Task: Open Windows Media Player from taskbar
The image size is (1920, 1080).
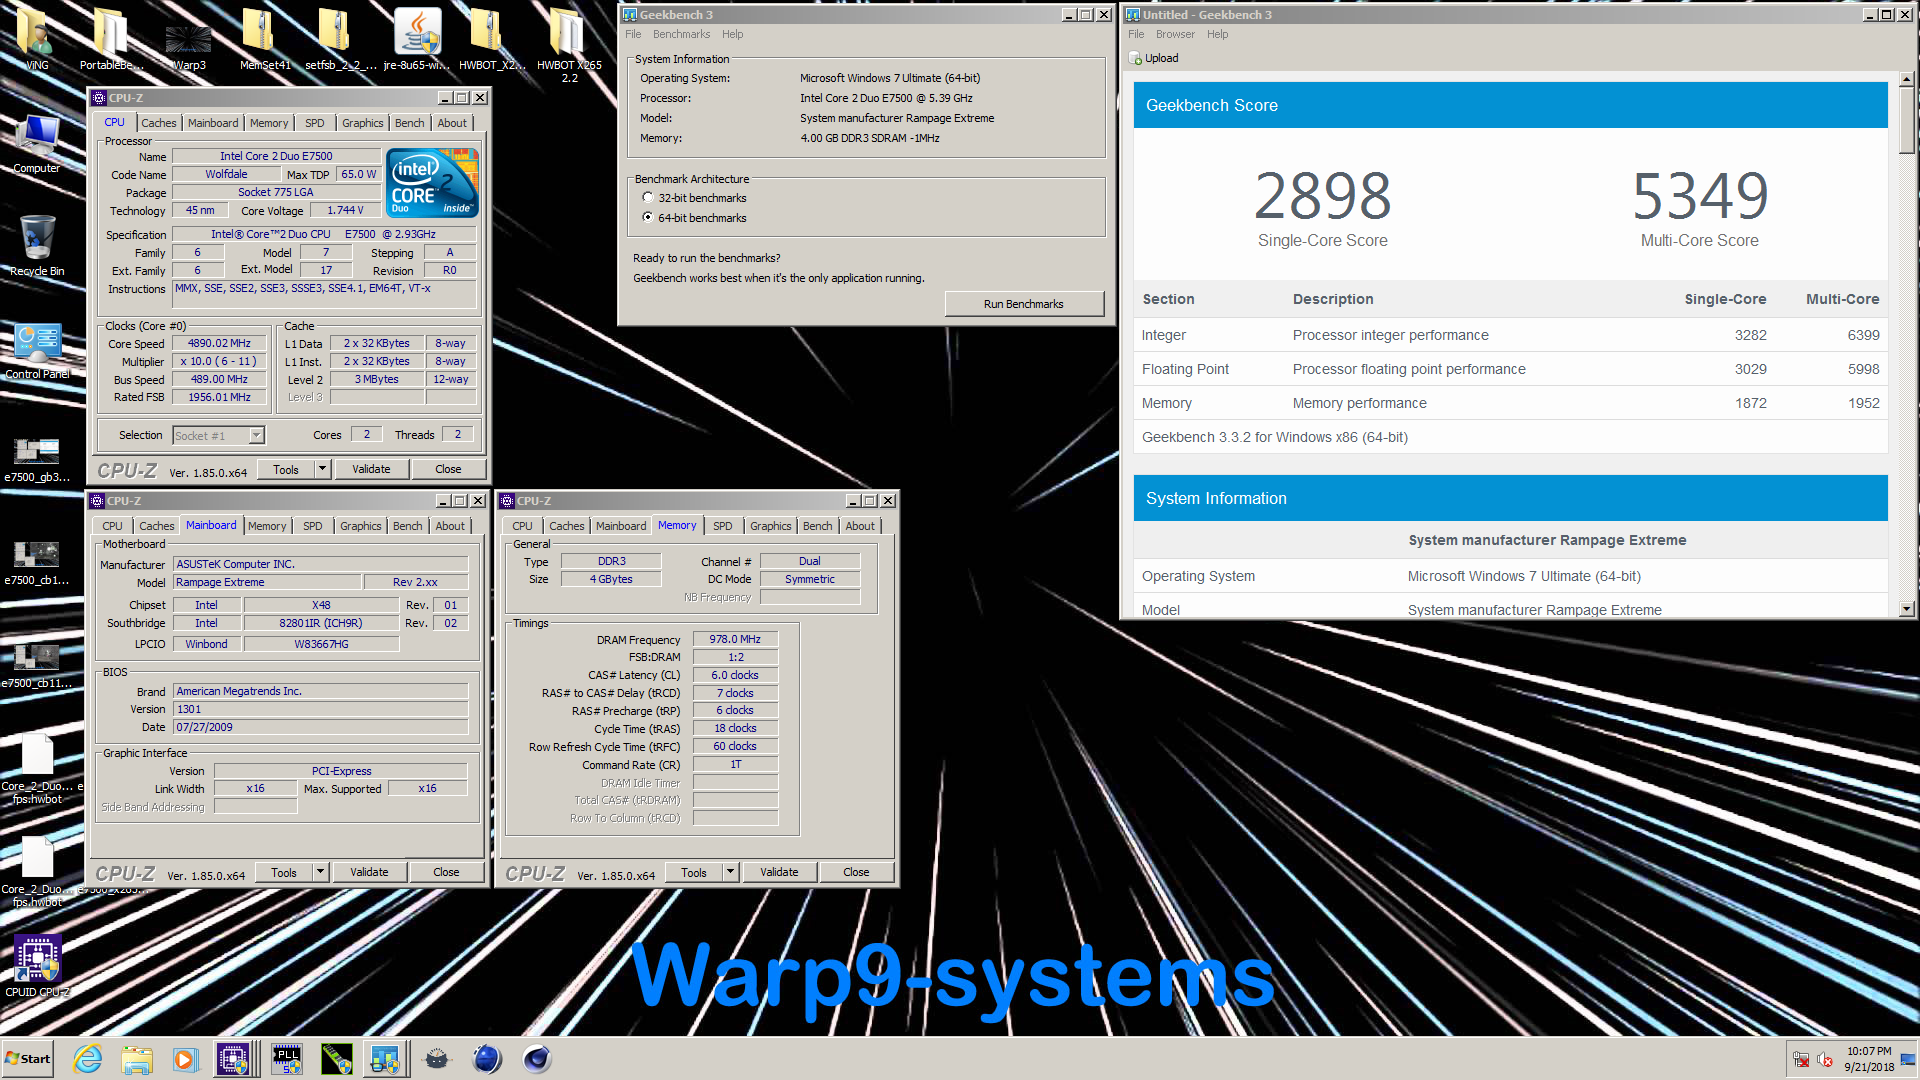Action: click(x=185, y=1059)
